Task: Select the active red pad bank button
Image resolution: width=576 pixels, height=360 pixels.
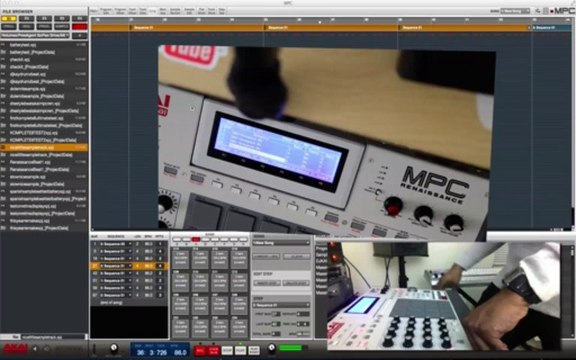Action: click(x=196, y=240)
